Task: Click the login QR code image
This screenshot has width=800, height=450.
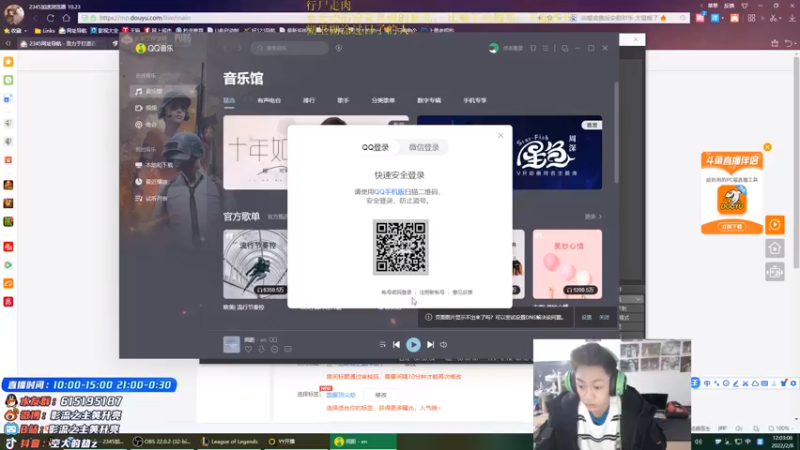Action: 401,247
